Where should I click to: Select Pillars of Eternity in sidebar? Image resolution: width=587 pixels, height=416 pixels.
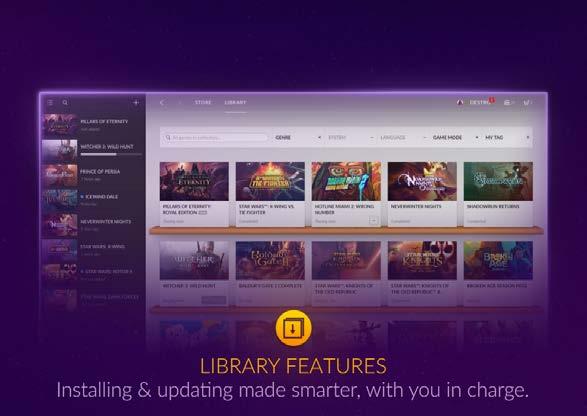coord(93,125)
